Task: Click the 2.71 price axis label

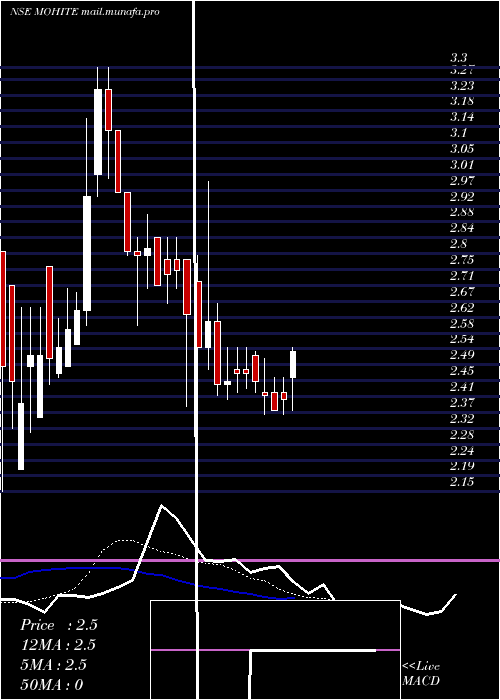Action: pyautogui.click(x=462, y=276)
